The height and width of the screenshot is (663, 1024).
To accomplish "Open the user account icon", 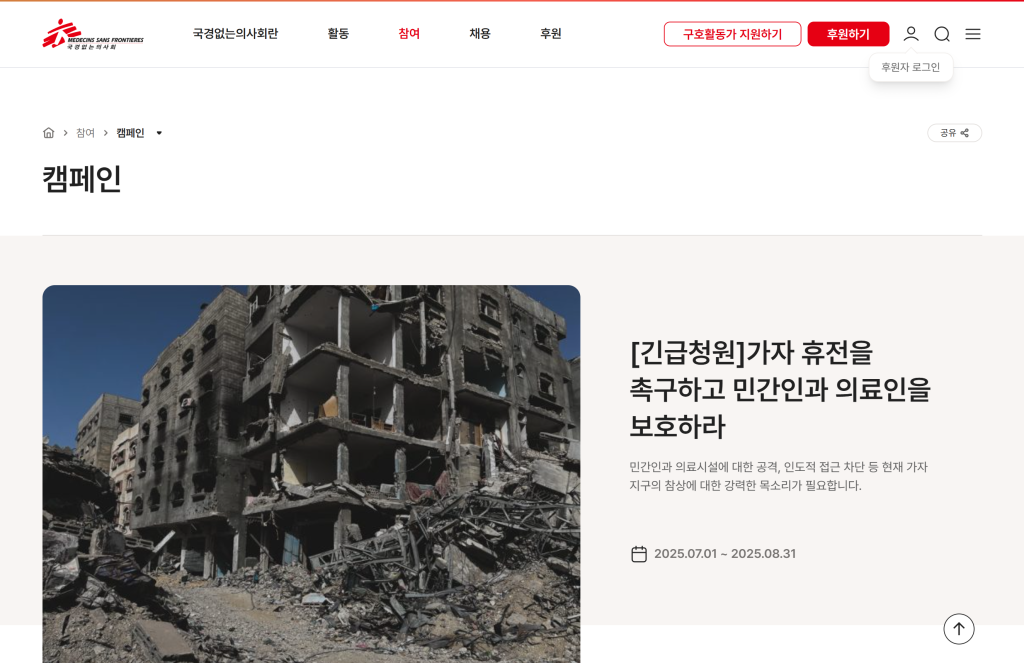I will tap(911, 34).
